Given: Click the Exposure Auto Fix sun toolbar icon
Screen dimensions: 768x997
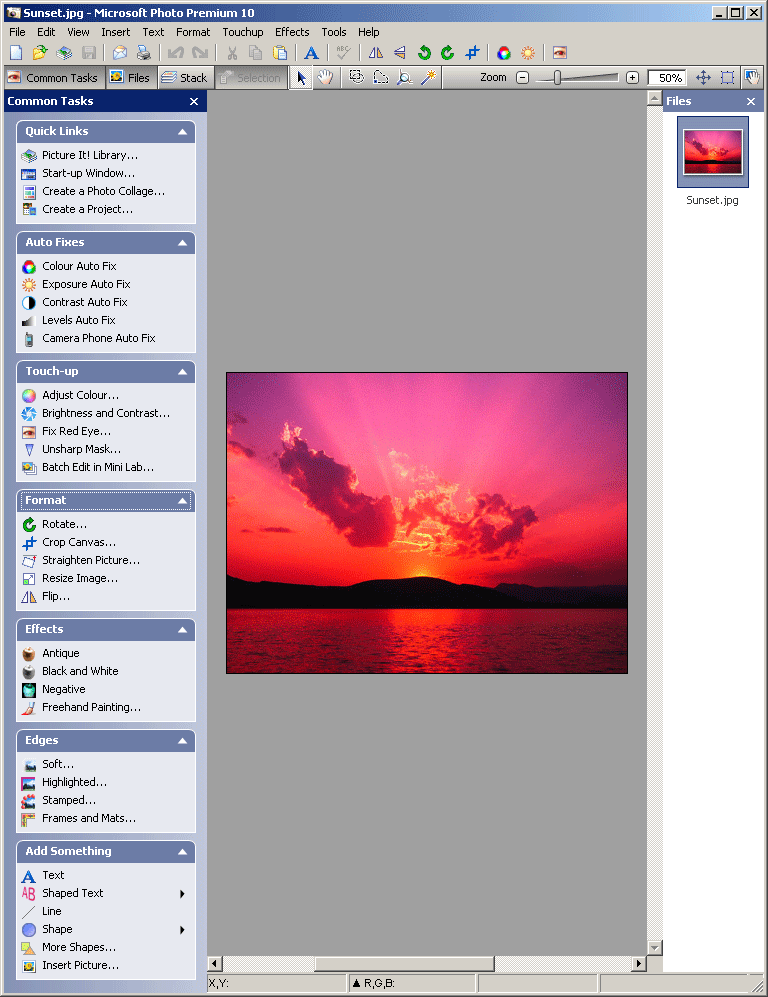Looking at the screenshot, I should 528,53.
